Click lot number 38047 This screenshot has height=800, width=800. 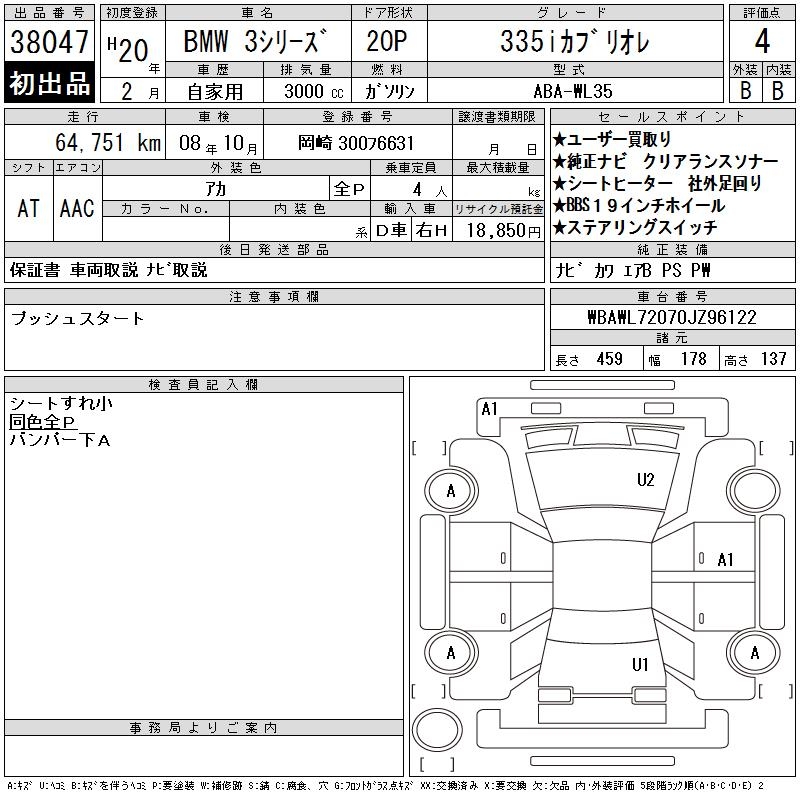pos(49,42)
